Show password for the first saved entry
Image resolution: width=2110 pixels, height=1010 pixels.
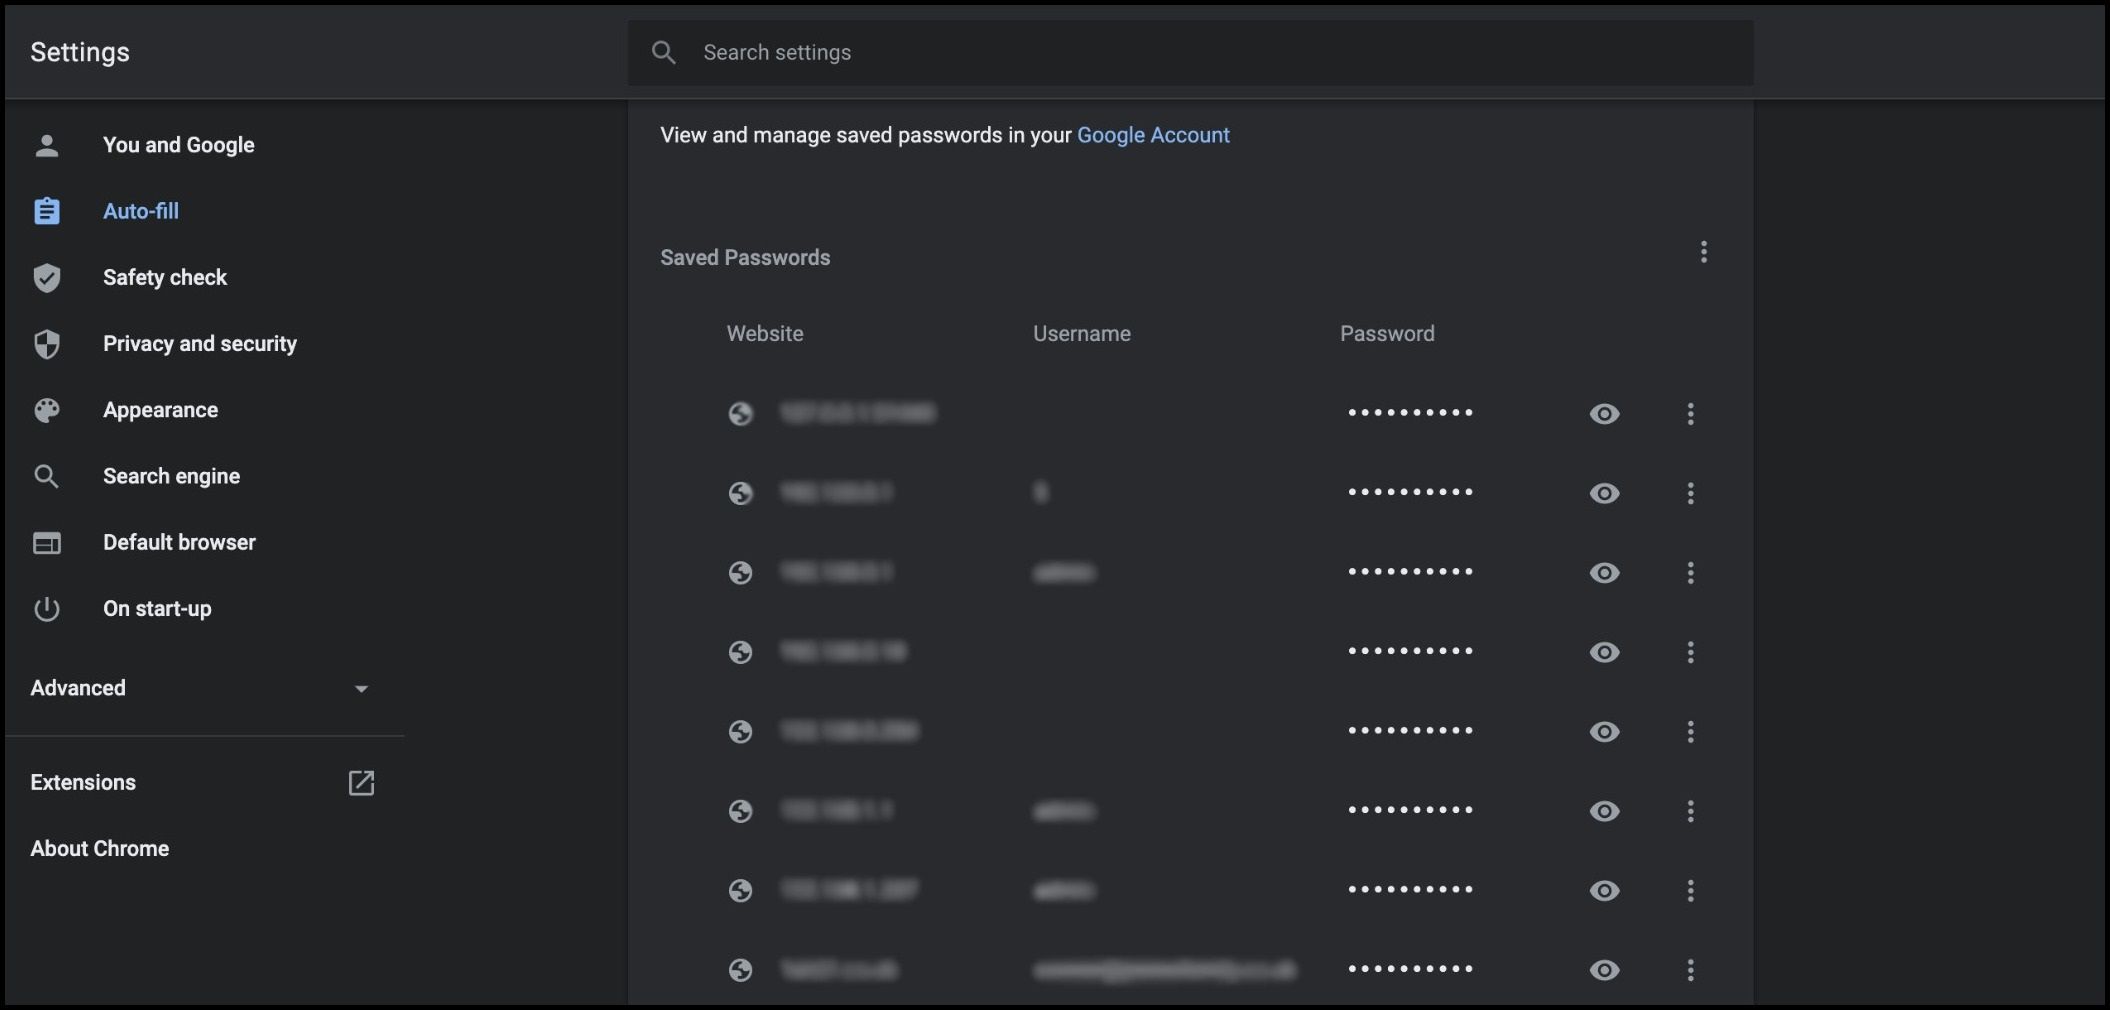[x=1604, y=414]
